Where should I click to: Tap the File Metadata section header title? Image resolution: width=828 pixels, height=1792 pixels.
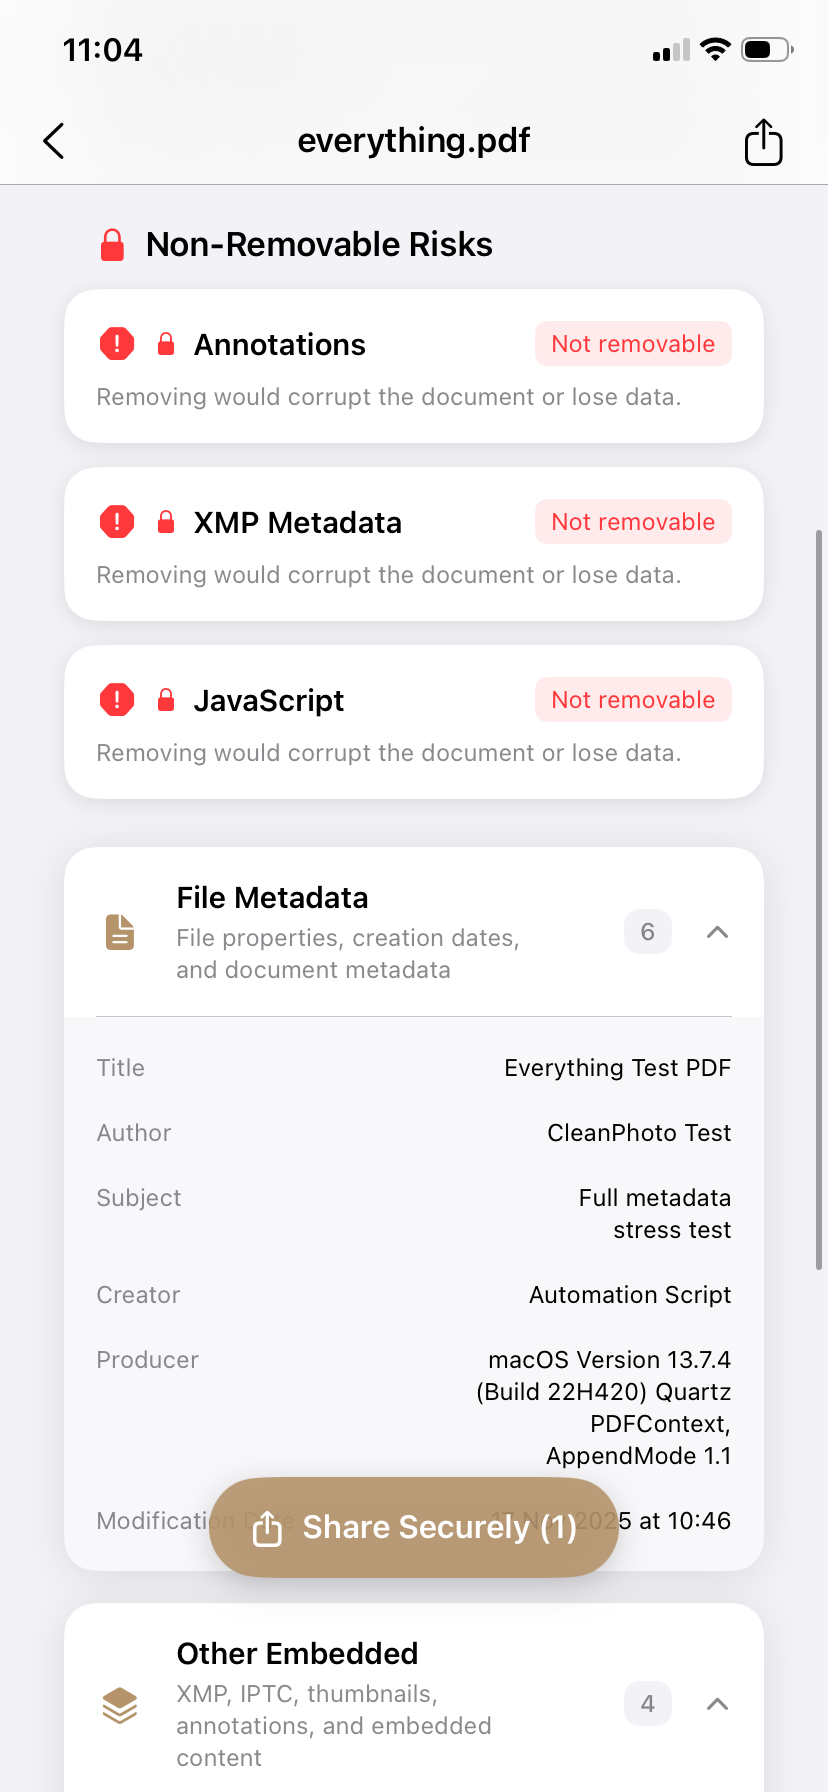pyautogui.click(x=272, y=898)
